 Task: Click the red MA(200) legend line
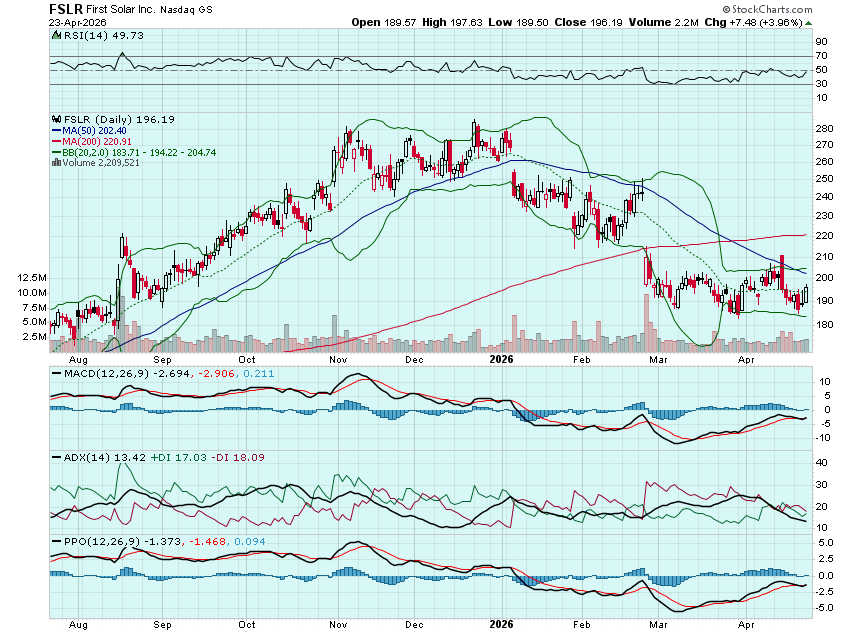tap(56, 141)
